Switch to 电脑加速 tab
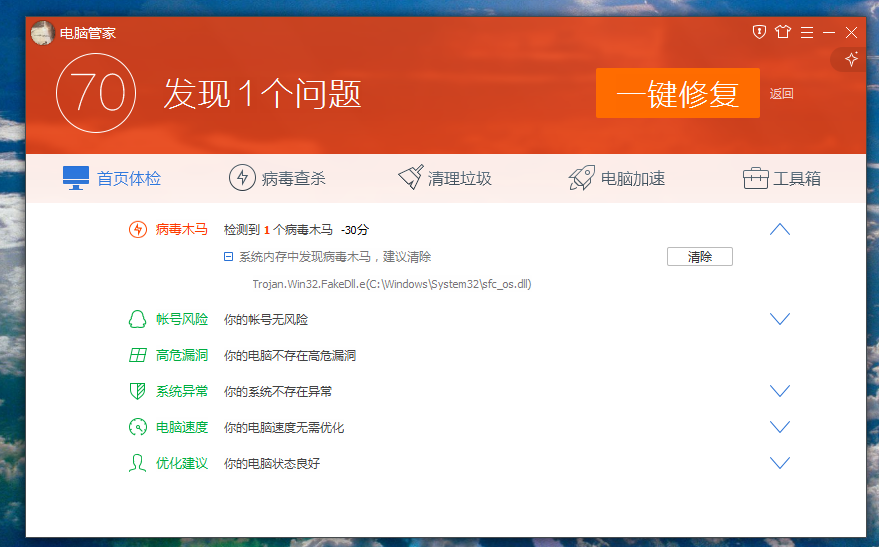Screen dimensions: 879x547 tap(617, 178)
